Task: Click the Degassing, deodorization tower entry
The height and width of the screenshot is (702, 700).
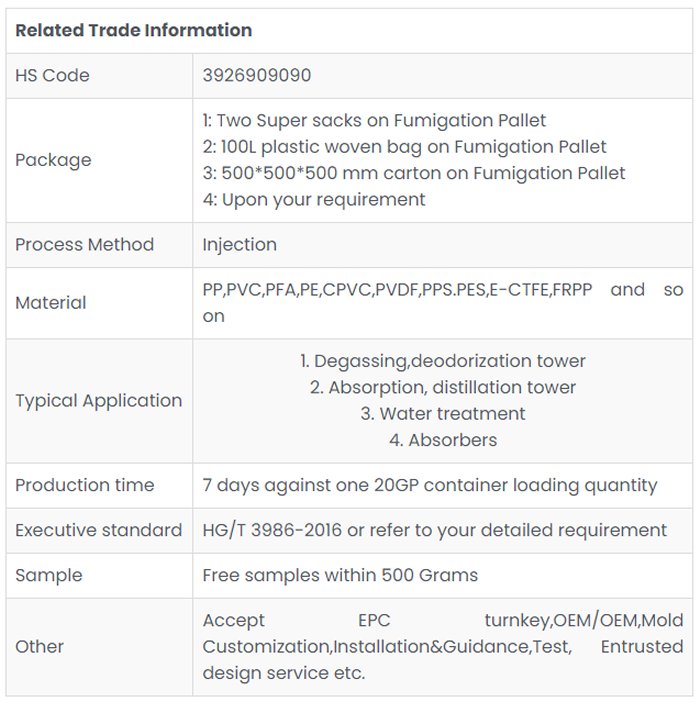Action: point(443,361)
